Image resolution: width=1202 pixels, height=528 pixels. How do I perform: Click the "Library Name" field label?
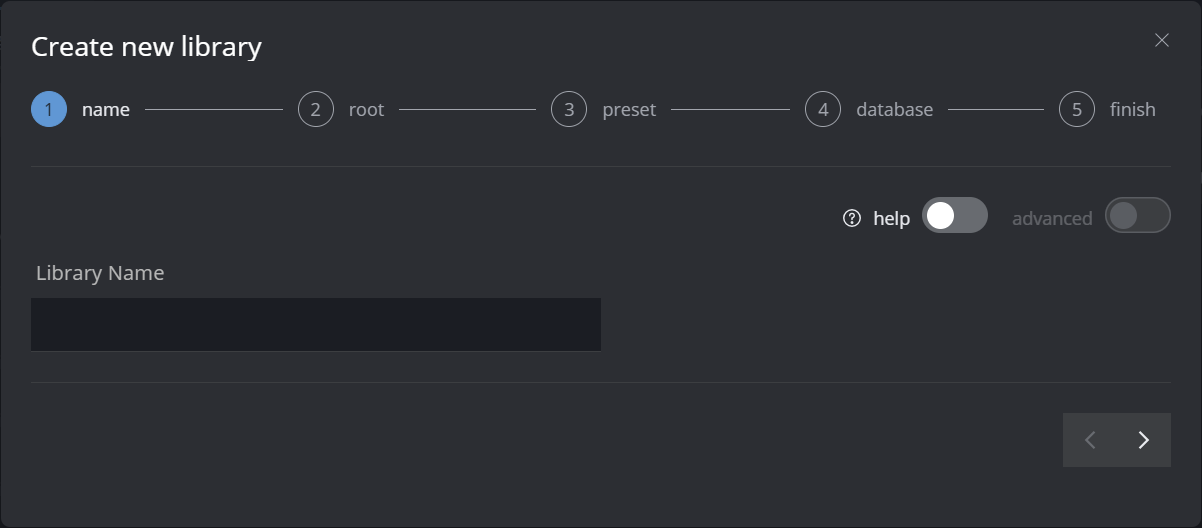(100, 273)
